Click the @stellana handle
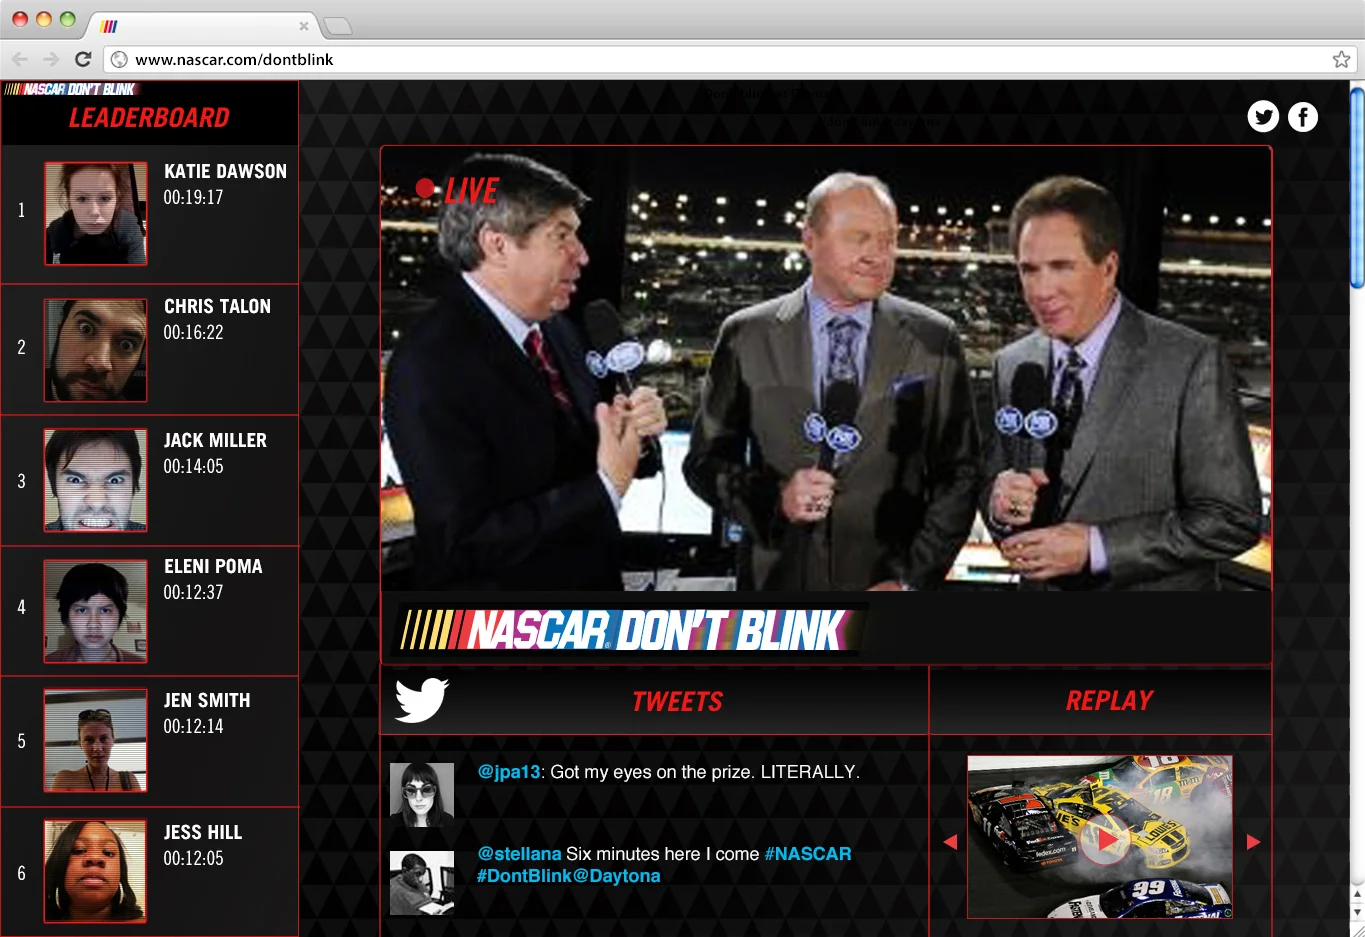 click(x=519, y=854)
